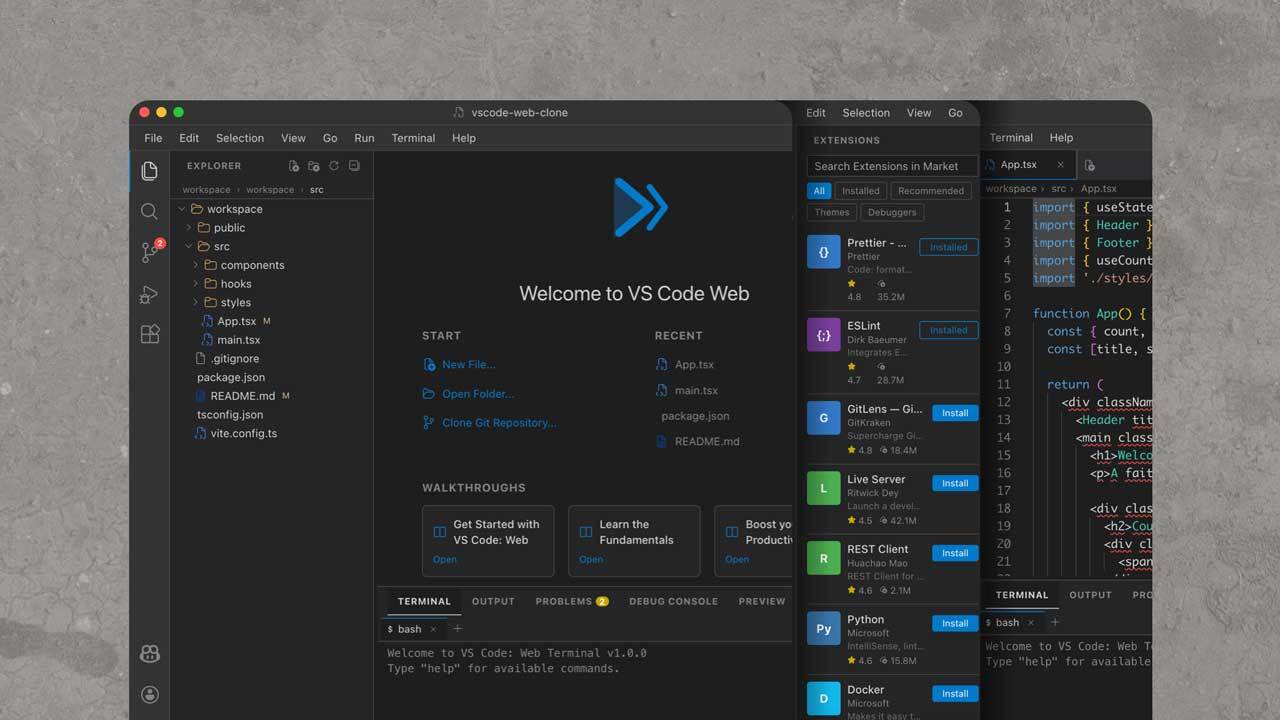
Task: Install the Live Server extension
Action: (955, 483)
